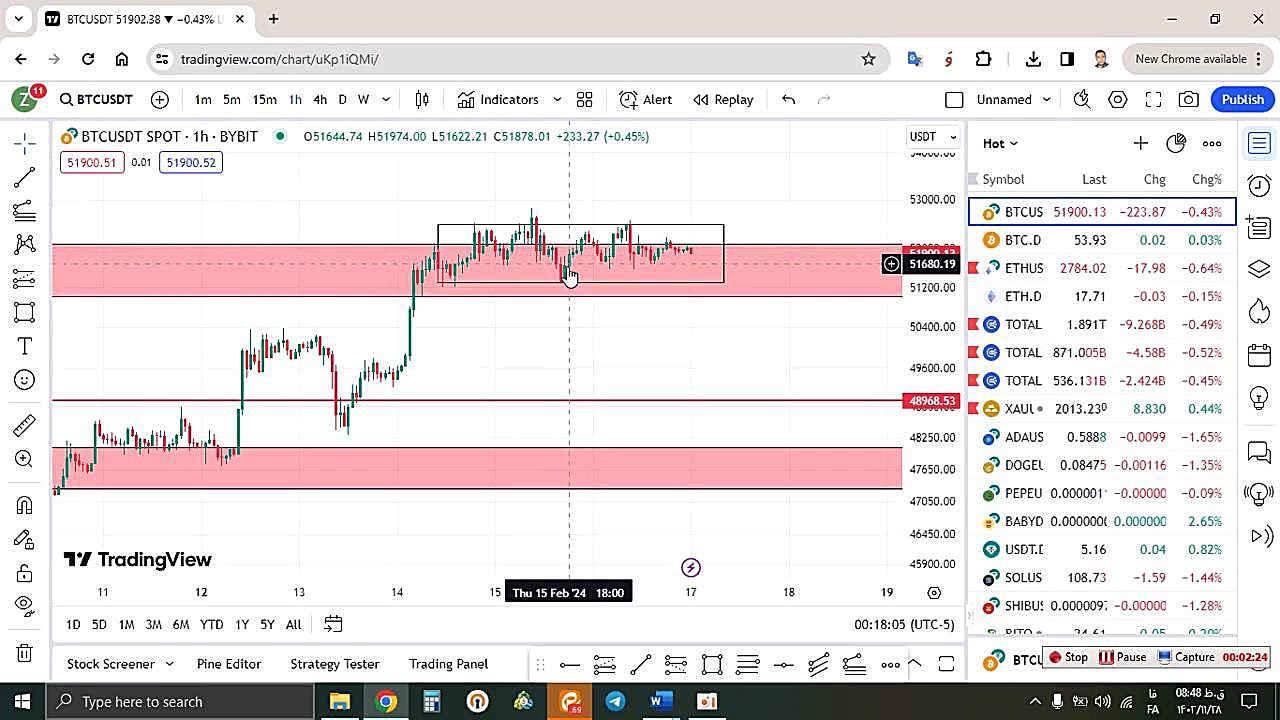The height and width of the screenshot is (720, 1280).
Task: Open the hotlists flame icon
Action: [1259, 312]
